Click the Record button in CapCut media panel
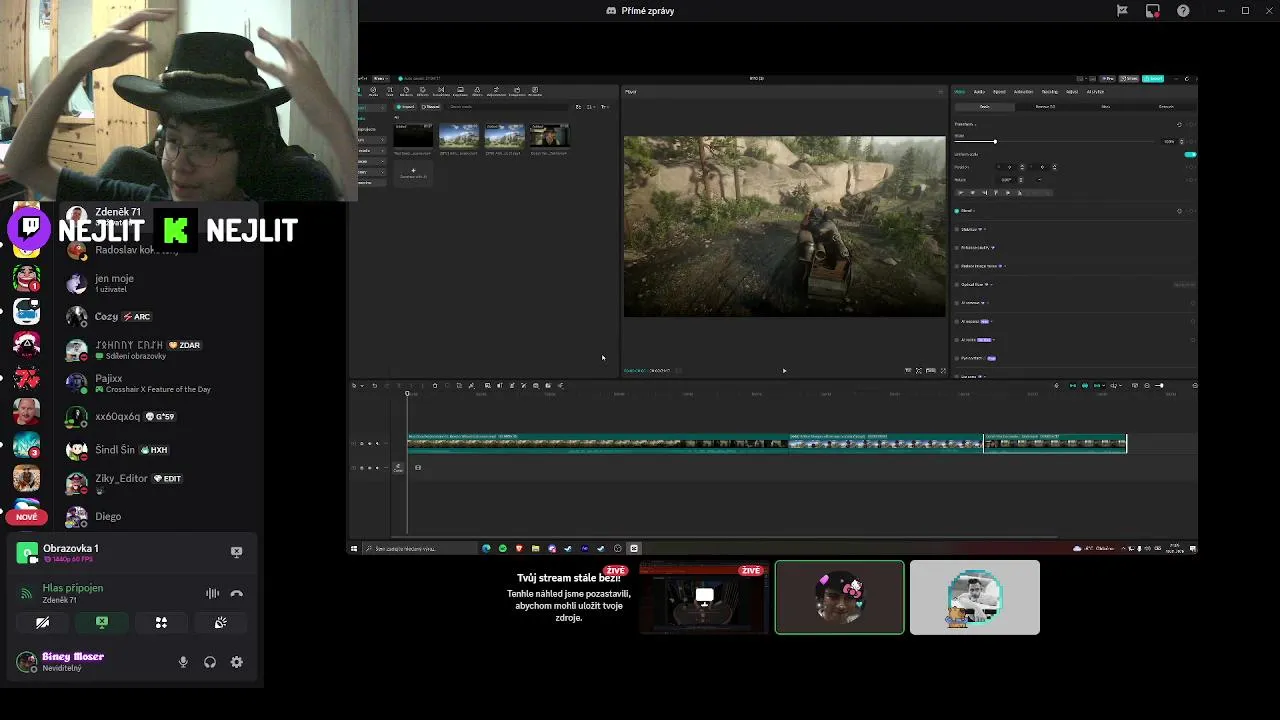 coord(430,107)
